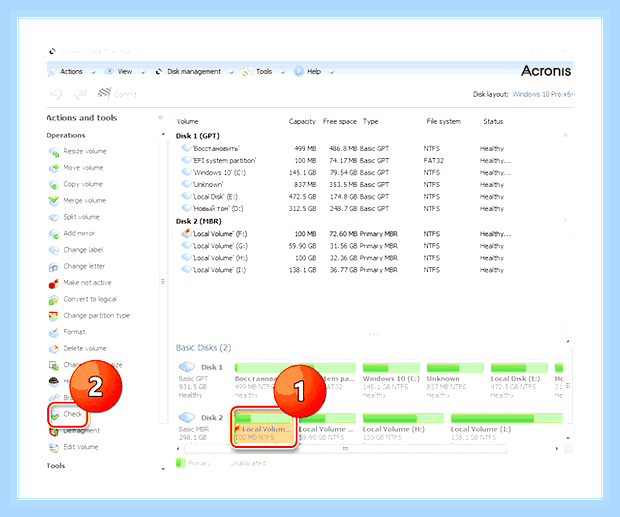Screen dimensions: 620x517
Task: Click the Split volume operation label
Action: tap(81, 217)
